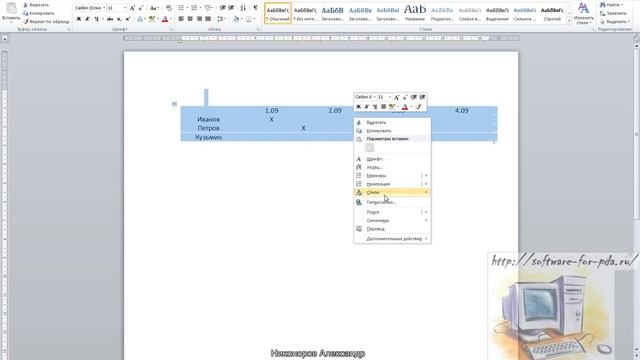Expand Synonyms (Синонимы) submenu in context menu

(392, 220)
